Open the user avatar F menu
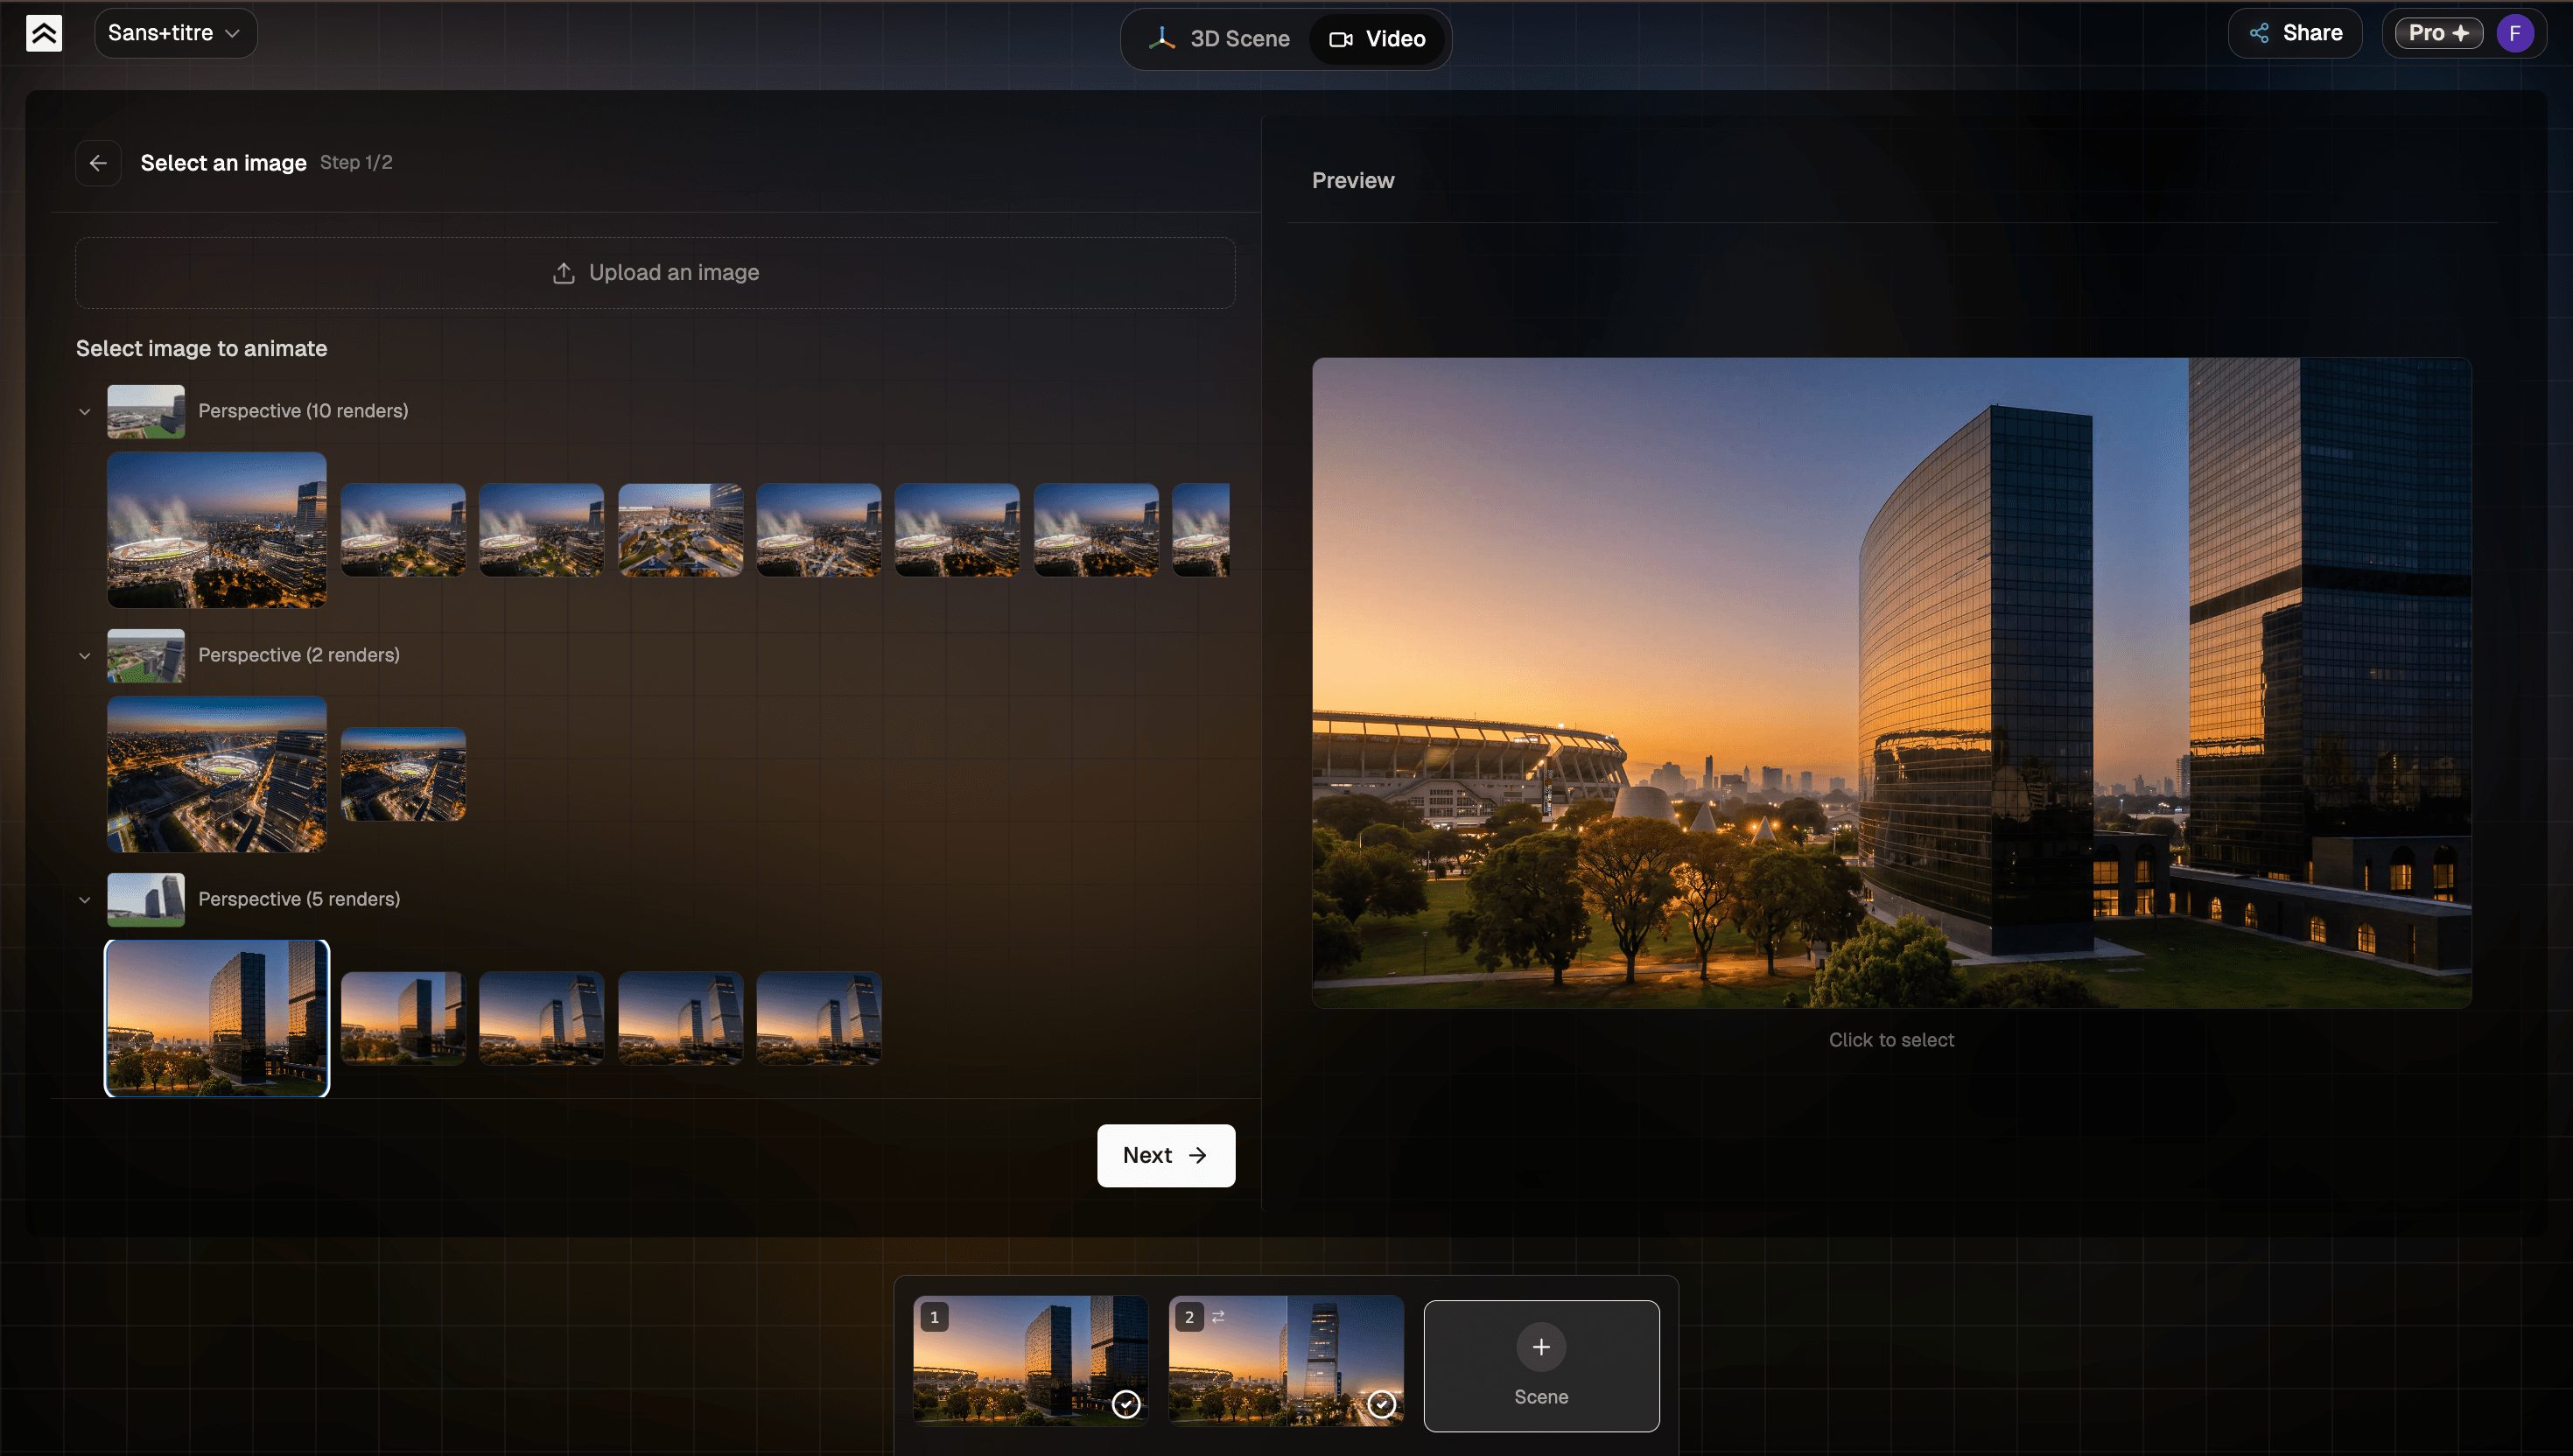2573x1456 pixels. (x=2514, y=33)
